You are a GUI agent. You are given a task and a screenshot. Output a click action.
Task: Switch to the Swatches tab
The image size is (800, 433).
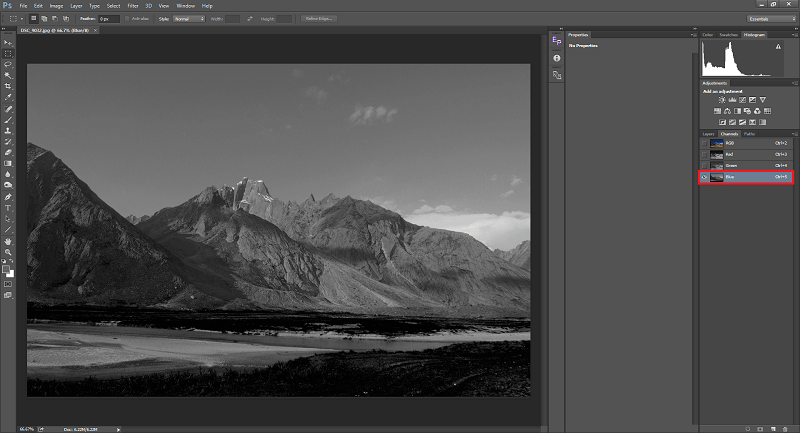pos(728,34)
